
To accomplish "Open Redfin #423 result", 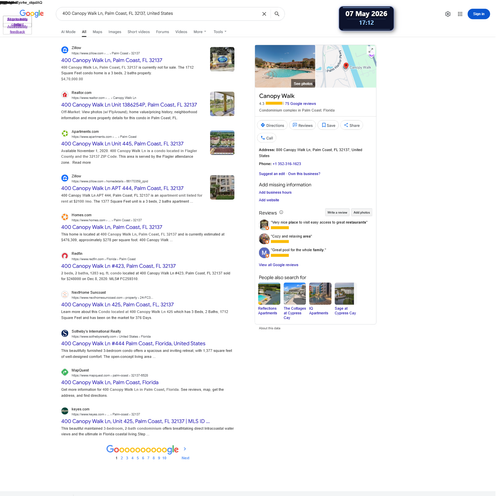I will pyautogui.click(x=118, y=266).
